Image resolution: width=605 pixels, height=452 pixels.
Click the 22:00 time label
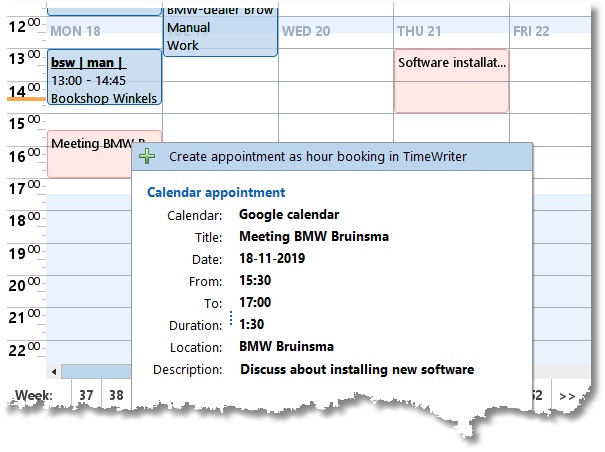tap(24, 350)
